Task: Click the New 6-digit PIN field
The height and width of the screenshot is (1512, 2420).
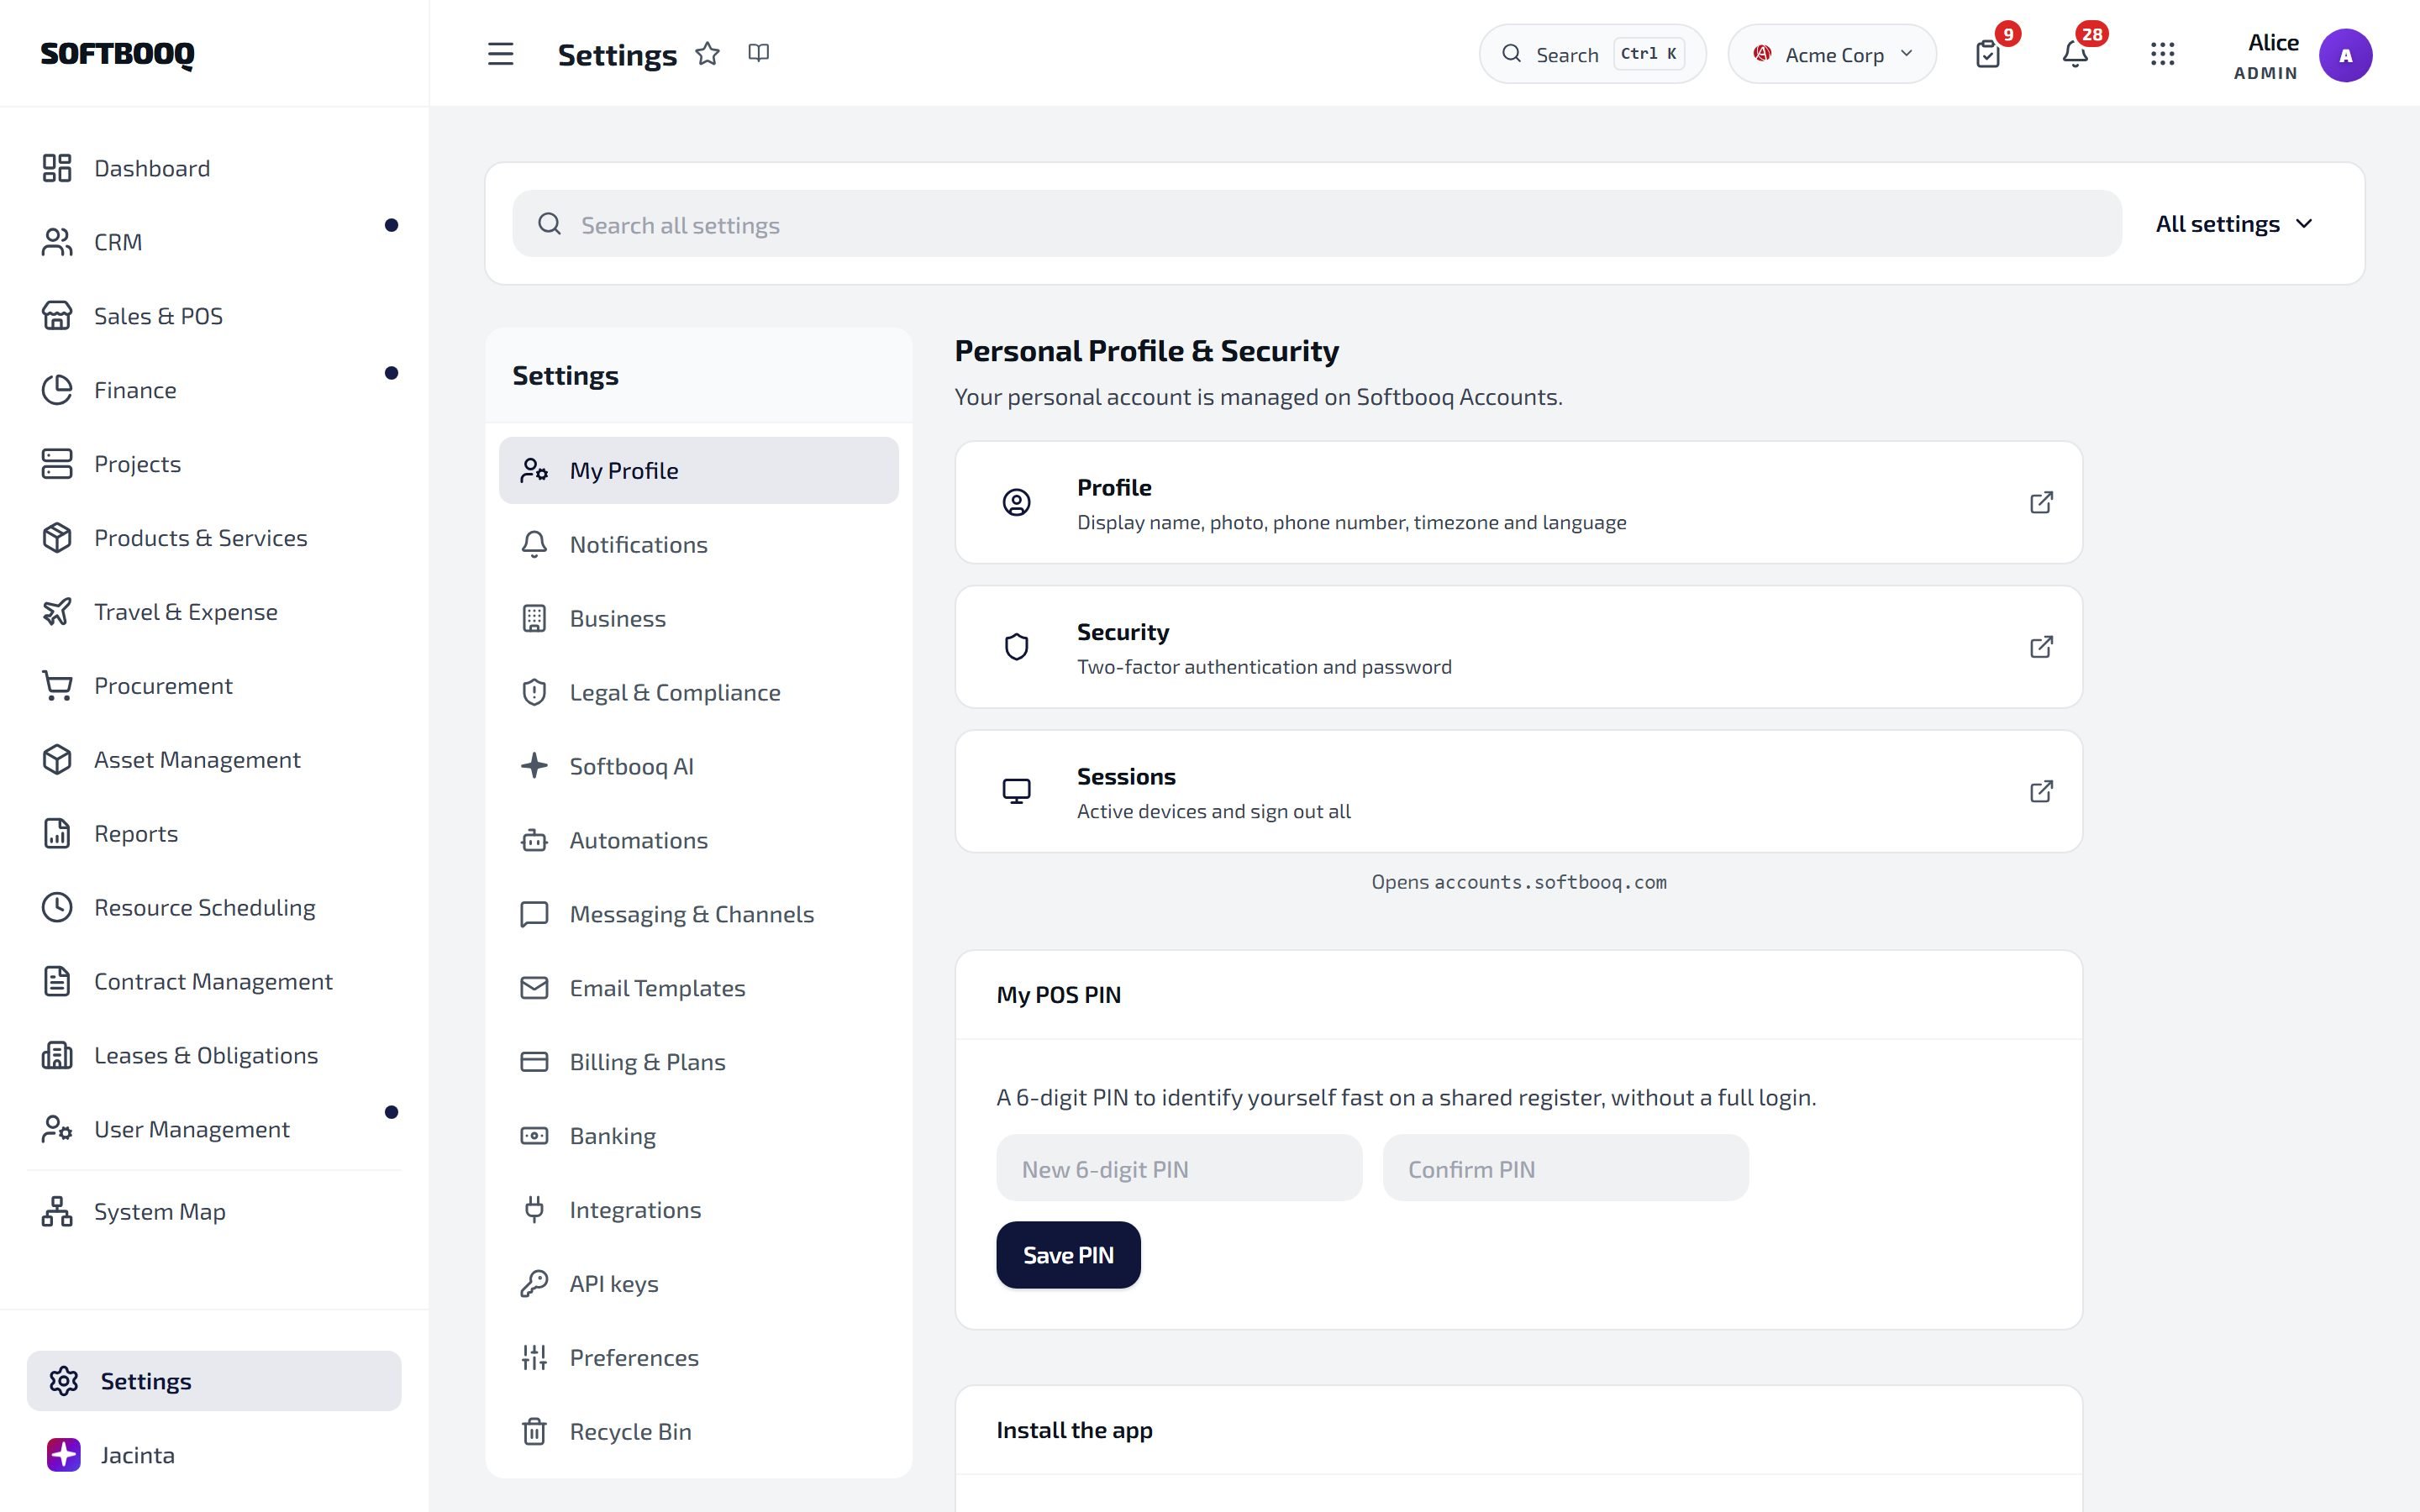Action: point(1179,1168)
